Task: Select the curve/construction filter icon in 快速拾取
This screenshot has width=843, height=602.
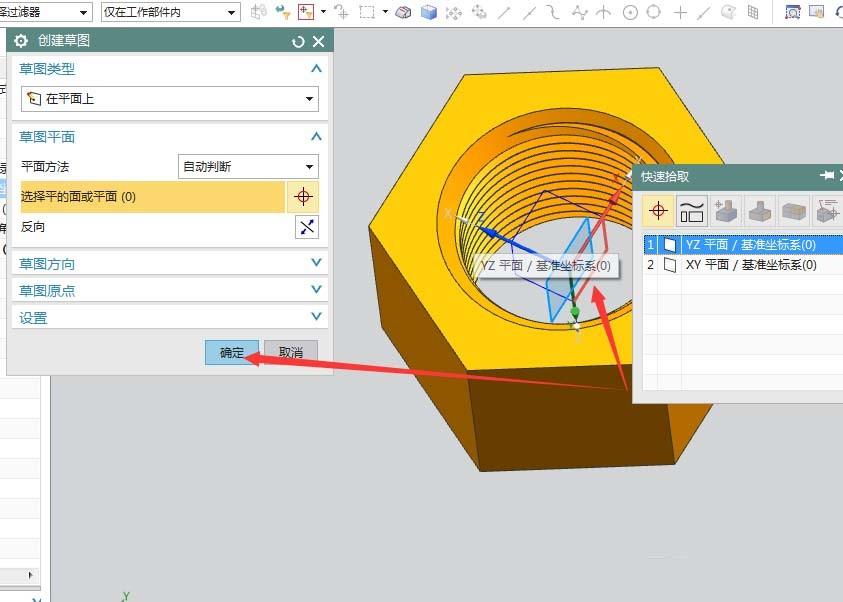Action: [x=692, y=211]
